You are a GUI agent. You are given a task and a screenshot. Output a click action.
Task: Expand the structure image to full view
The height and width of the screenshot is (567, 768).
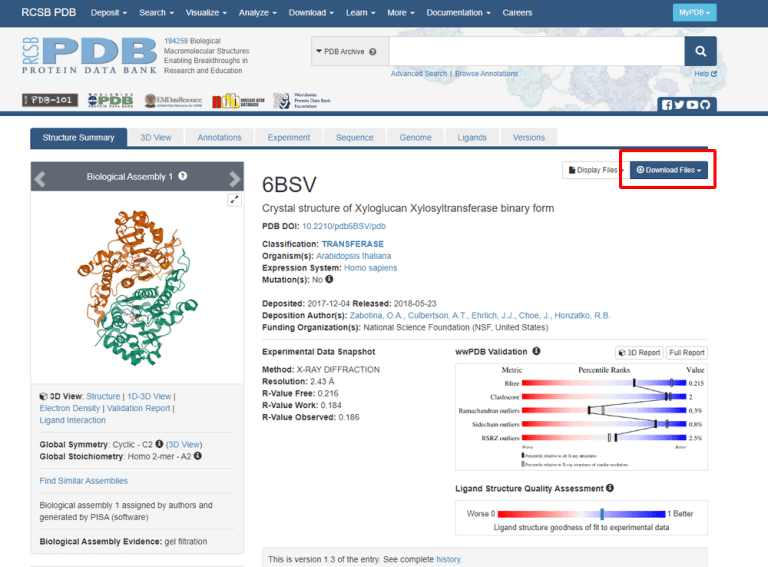pyautogui.click(x=235, y=200)
